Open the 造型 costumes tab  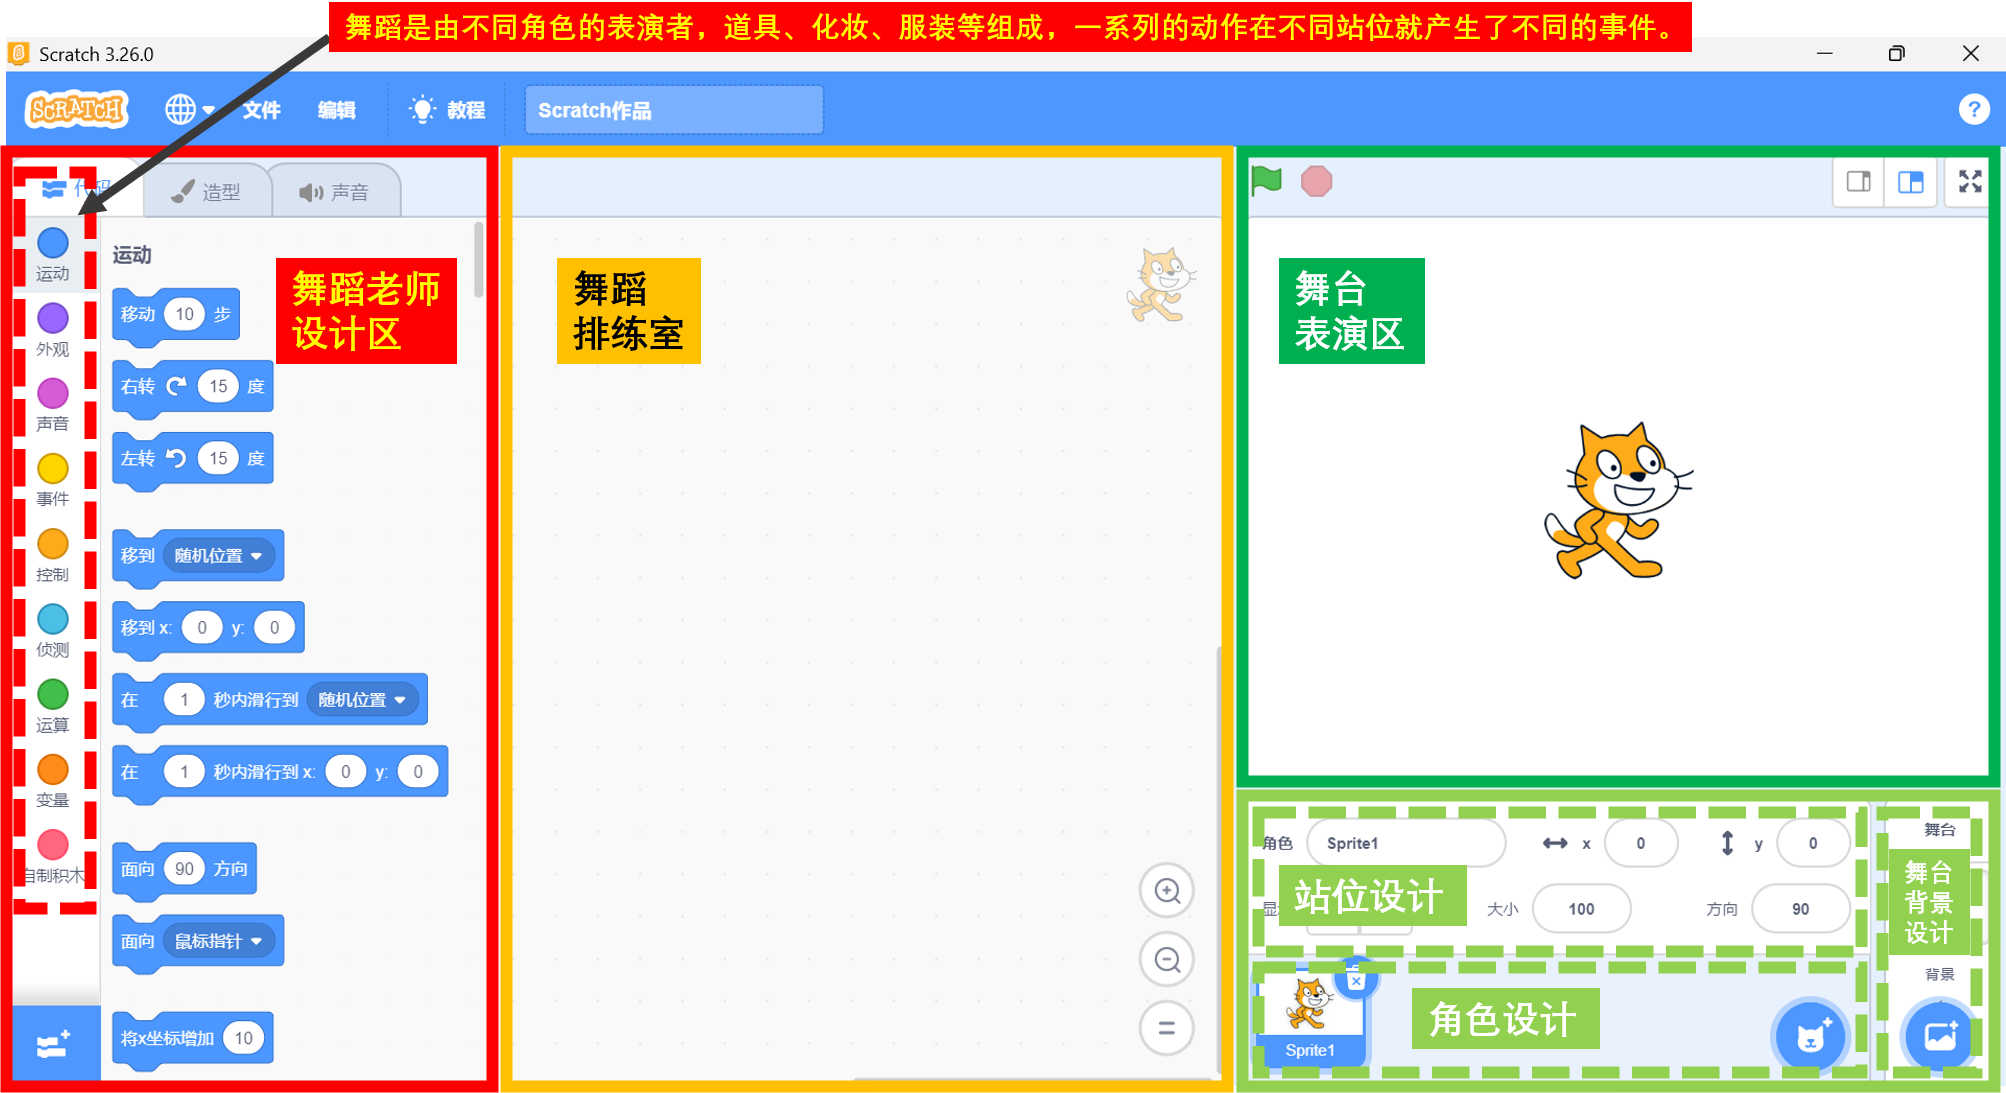[x=208, y=192]
